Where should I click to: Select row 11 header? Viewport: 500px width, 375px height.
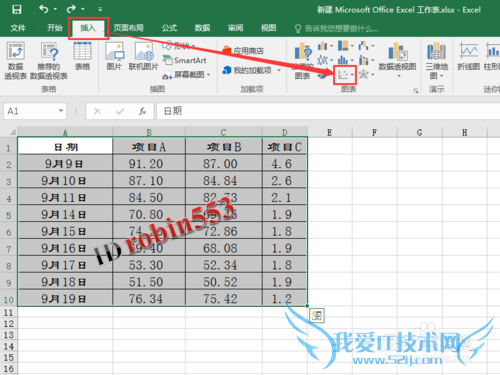(8, 313)
